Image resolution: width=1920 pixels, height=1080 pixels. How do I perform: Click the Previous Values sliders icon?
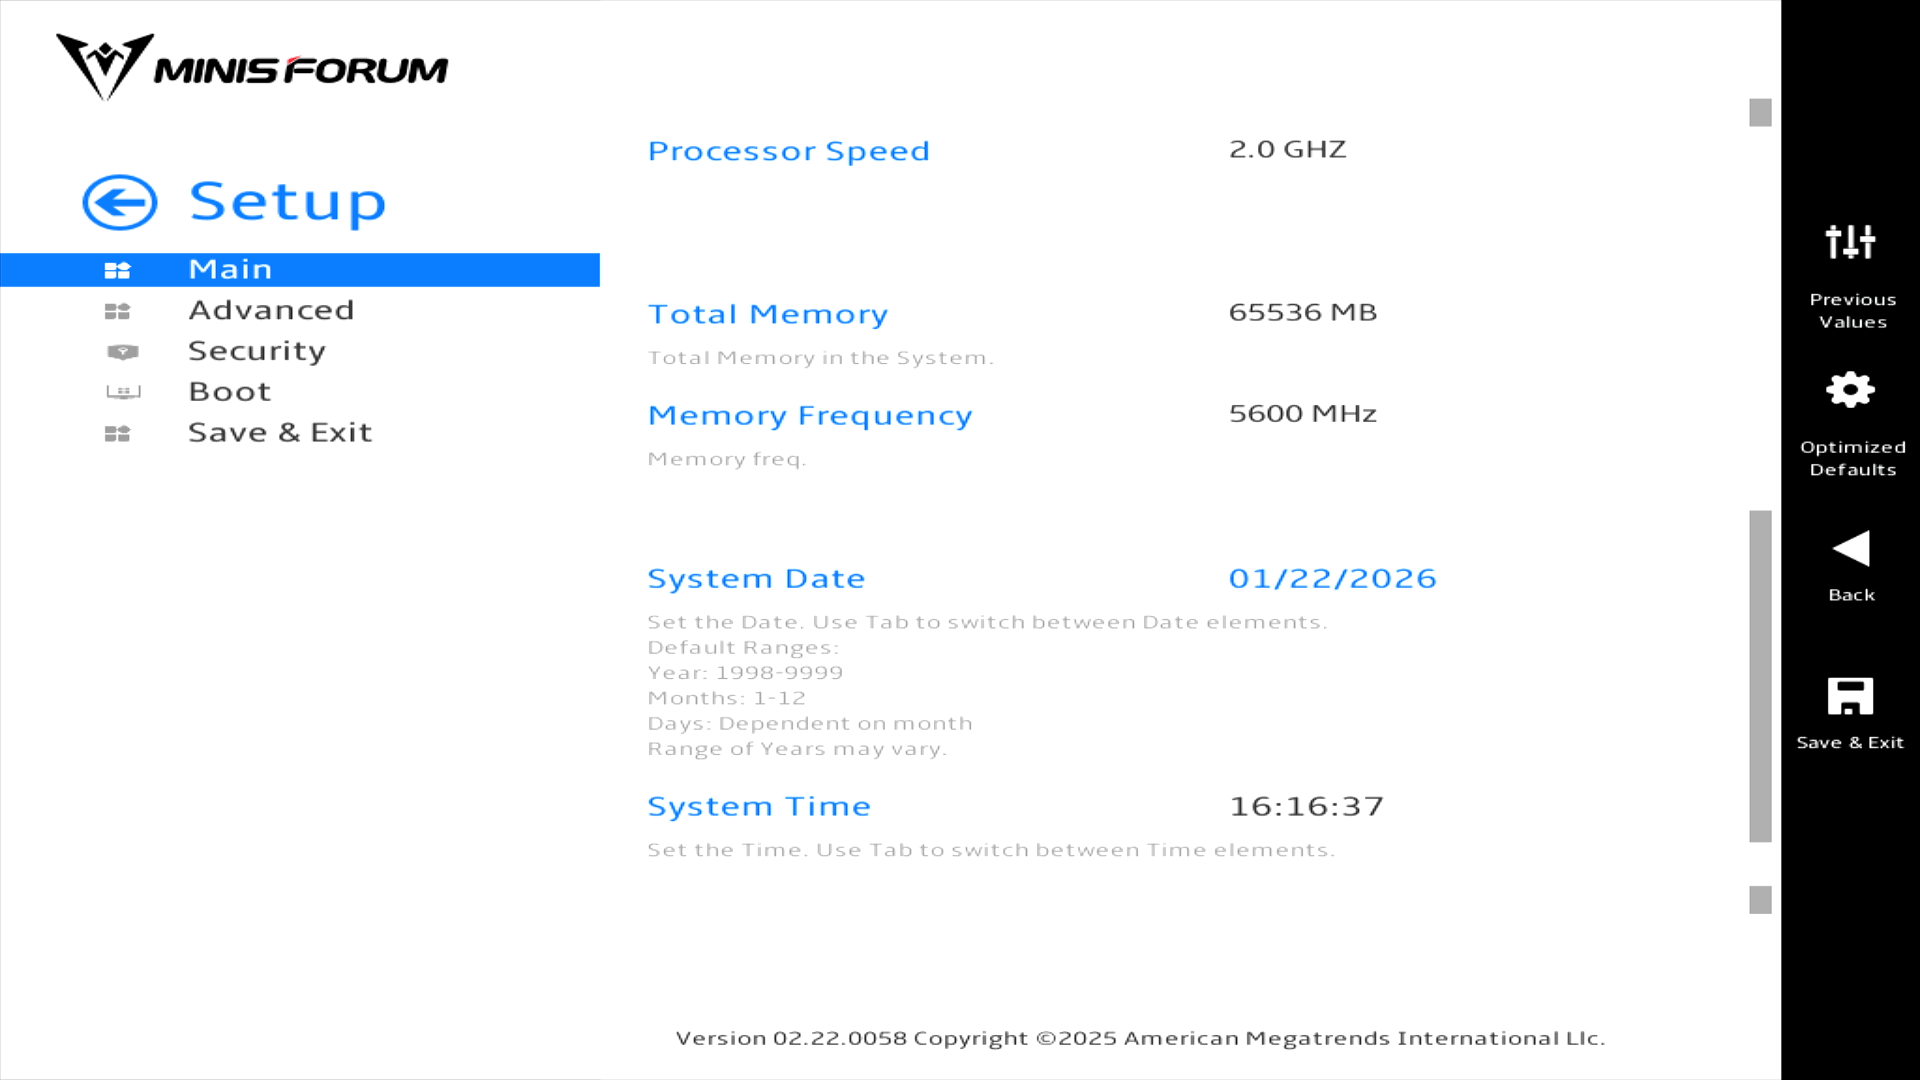[1850, 242]
